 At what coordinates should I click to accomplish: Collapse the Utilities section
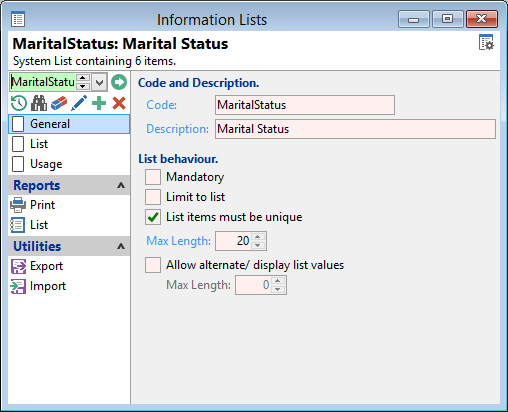(x=121, y=247)
